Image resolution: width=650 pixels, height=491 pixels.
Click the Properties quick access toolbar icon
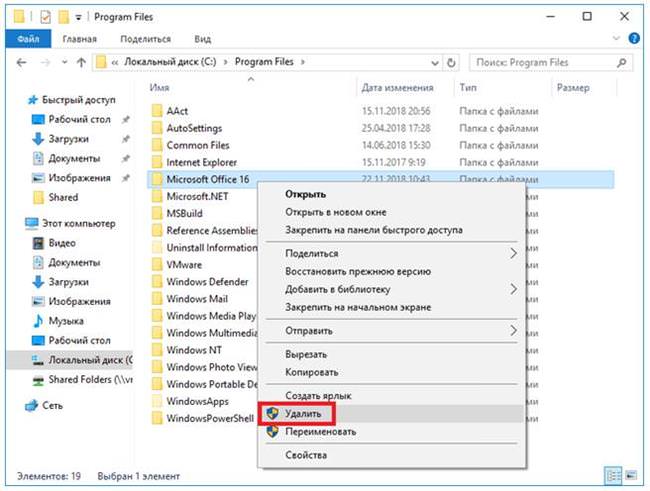coord(45,17)
